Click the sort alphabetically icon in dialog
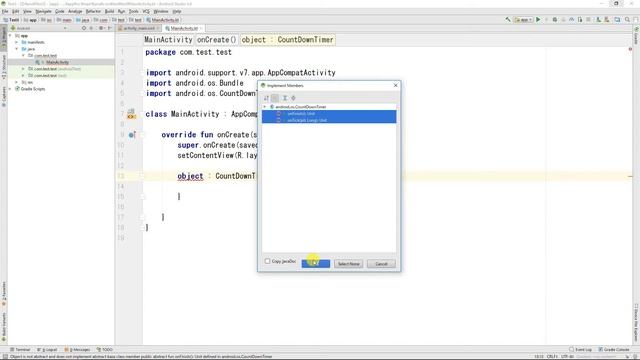Image resolution: width=640 pixels, height=360 pixels. [266, 98]
